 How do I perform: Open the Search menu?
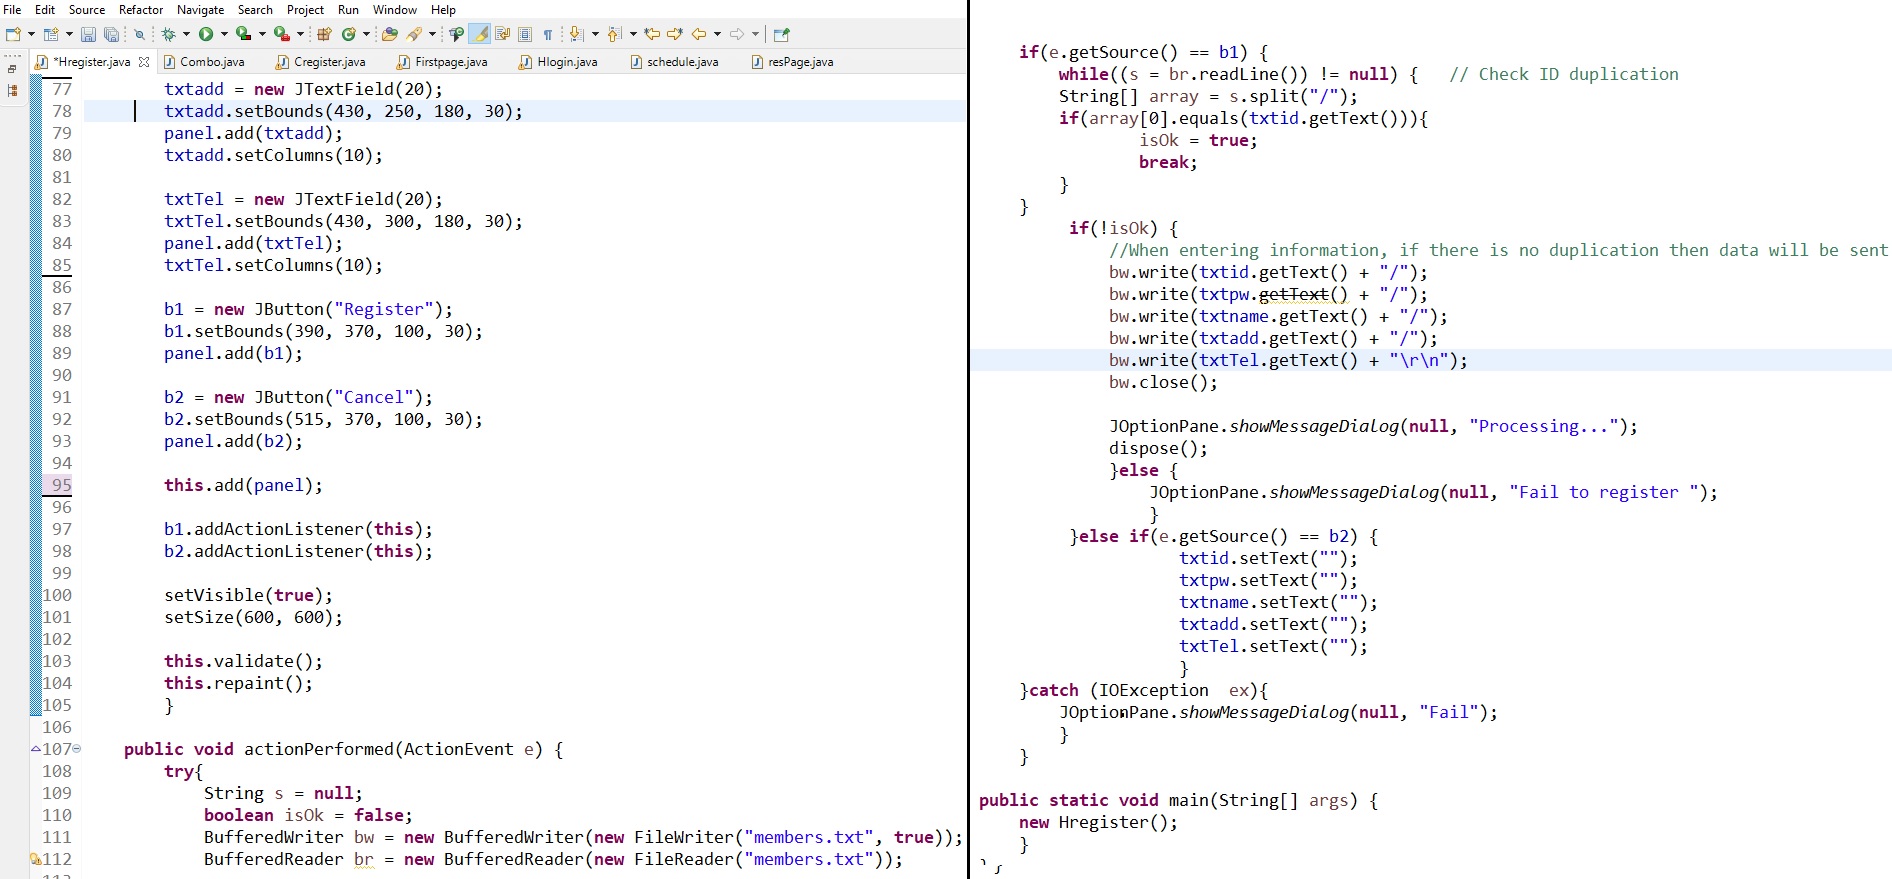tap(255, 9)
